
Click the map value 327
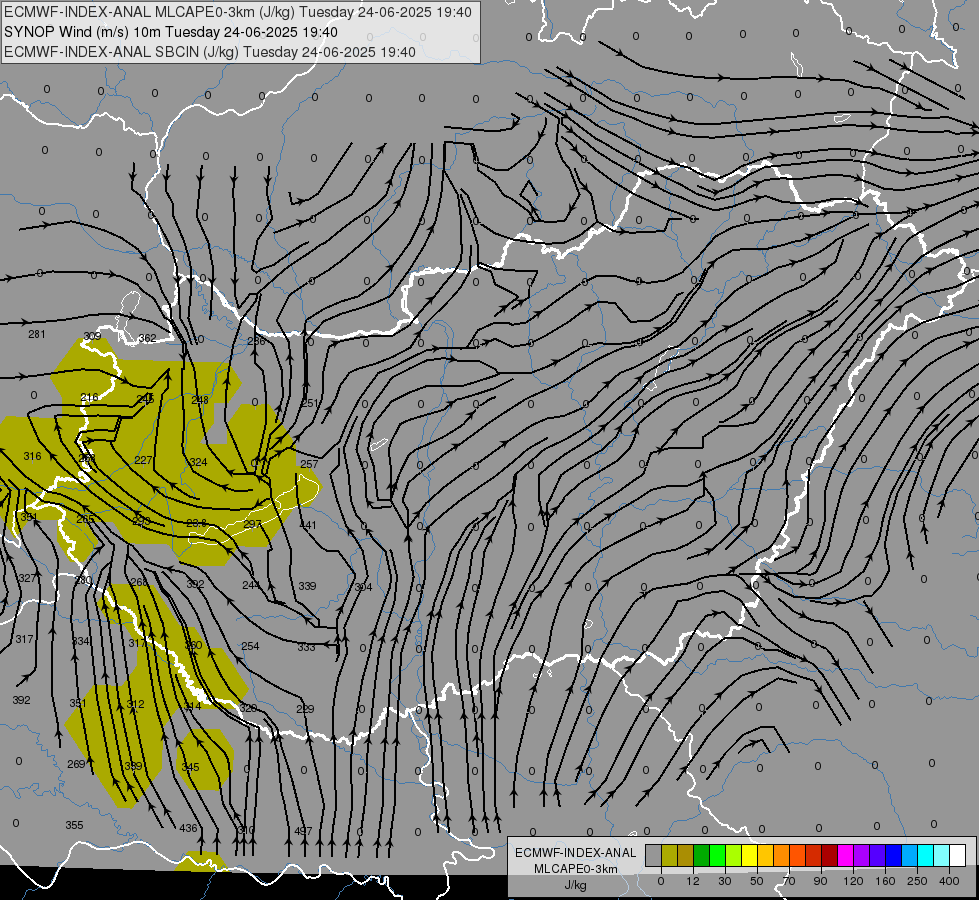(x=27, y=578)
